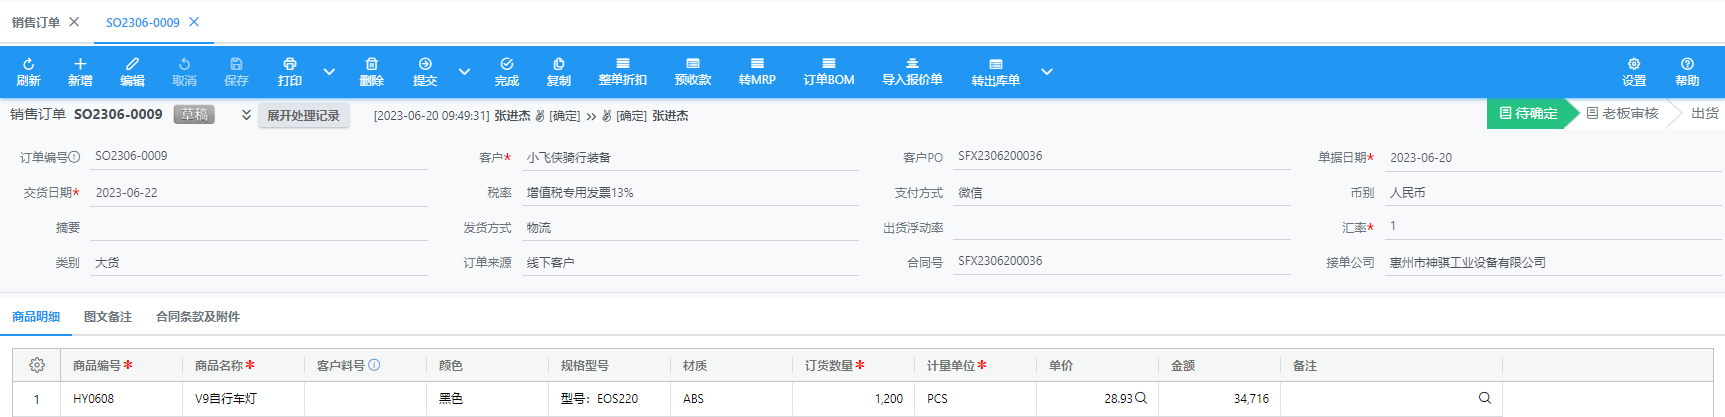1725x417 pixels.
Task: Click the 单价 magnifier icon
Action: (x=1141, y=398)
